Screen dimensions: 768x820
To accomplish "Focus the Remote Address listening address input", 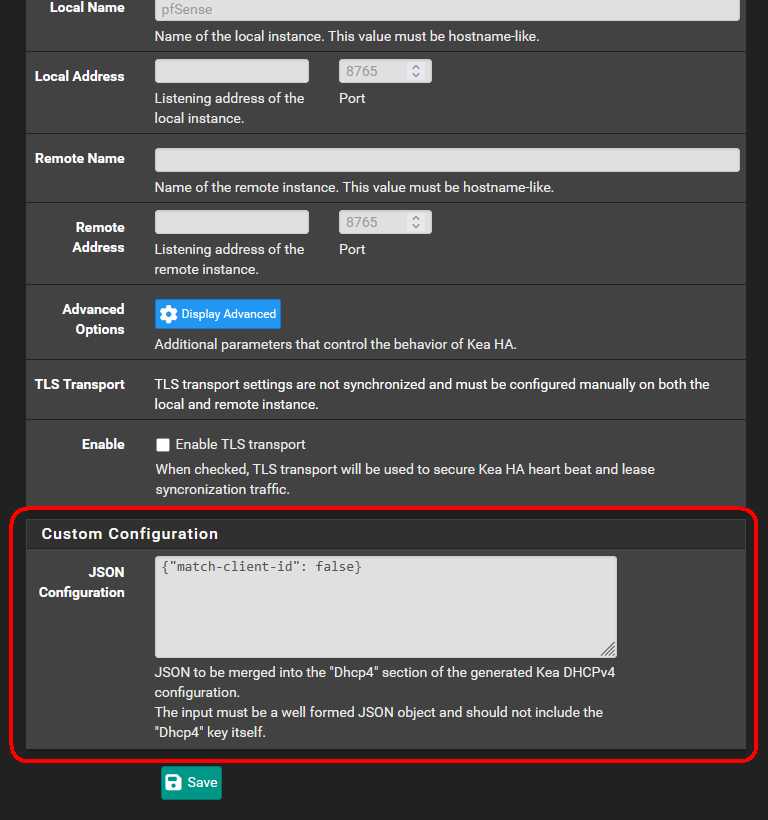I will tap(232, 222).
